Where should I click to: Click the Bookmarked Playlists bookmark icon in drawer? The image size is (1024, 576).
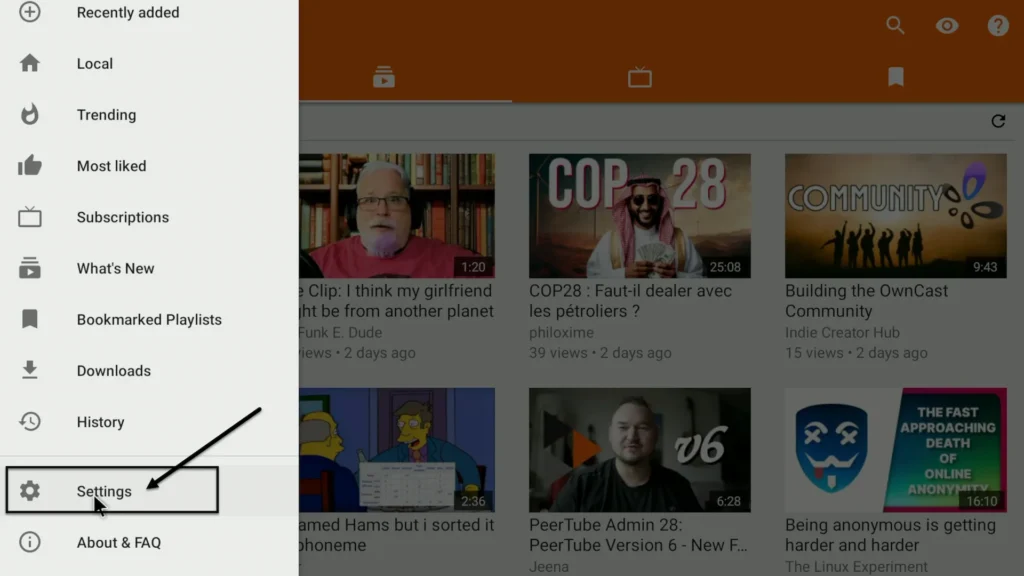(x=29, y=319)
